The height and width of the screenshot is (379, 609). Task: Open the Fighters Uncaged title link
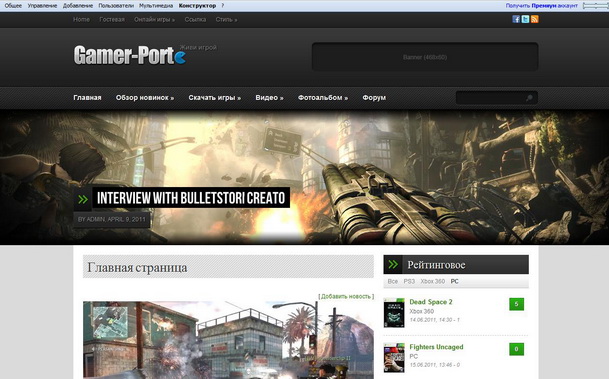tap(436, 347)
